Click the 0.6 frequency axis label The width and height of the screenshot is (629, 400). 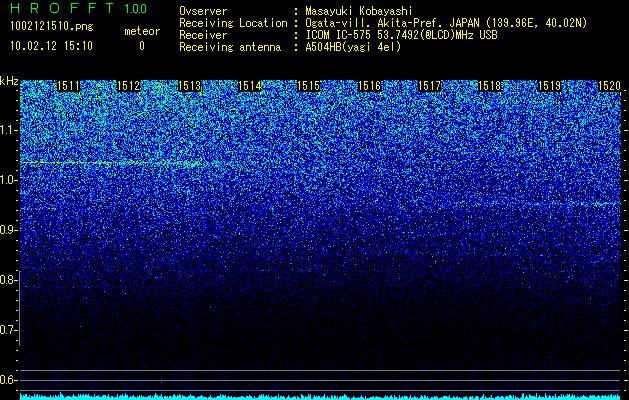8,380
